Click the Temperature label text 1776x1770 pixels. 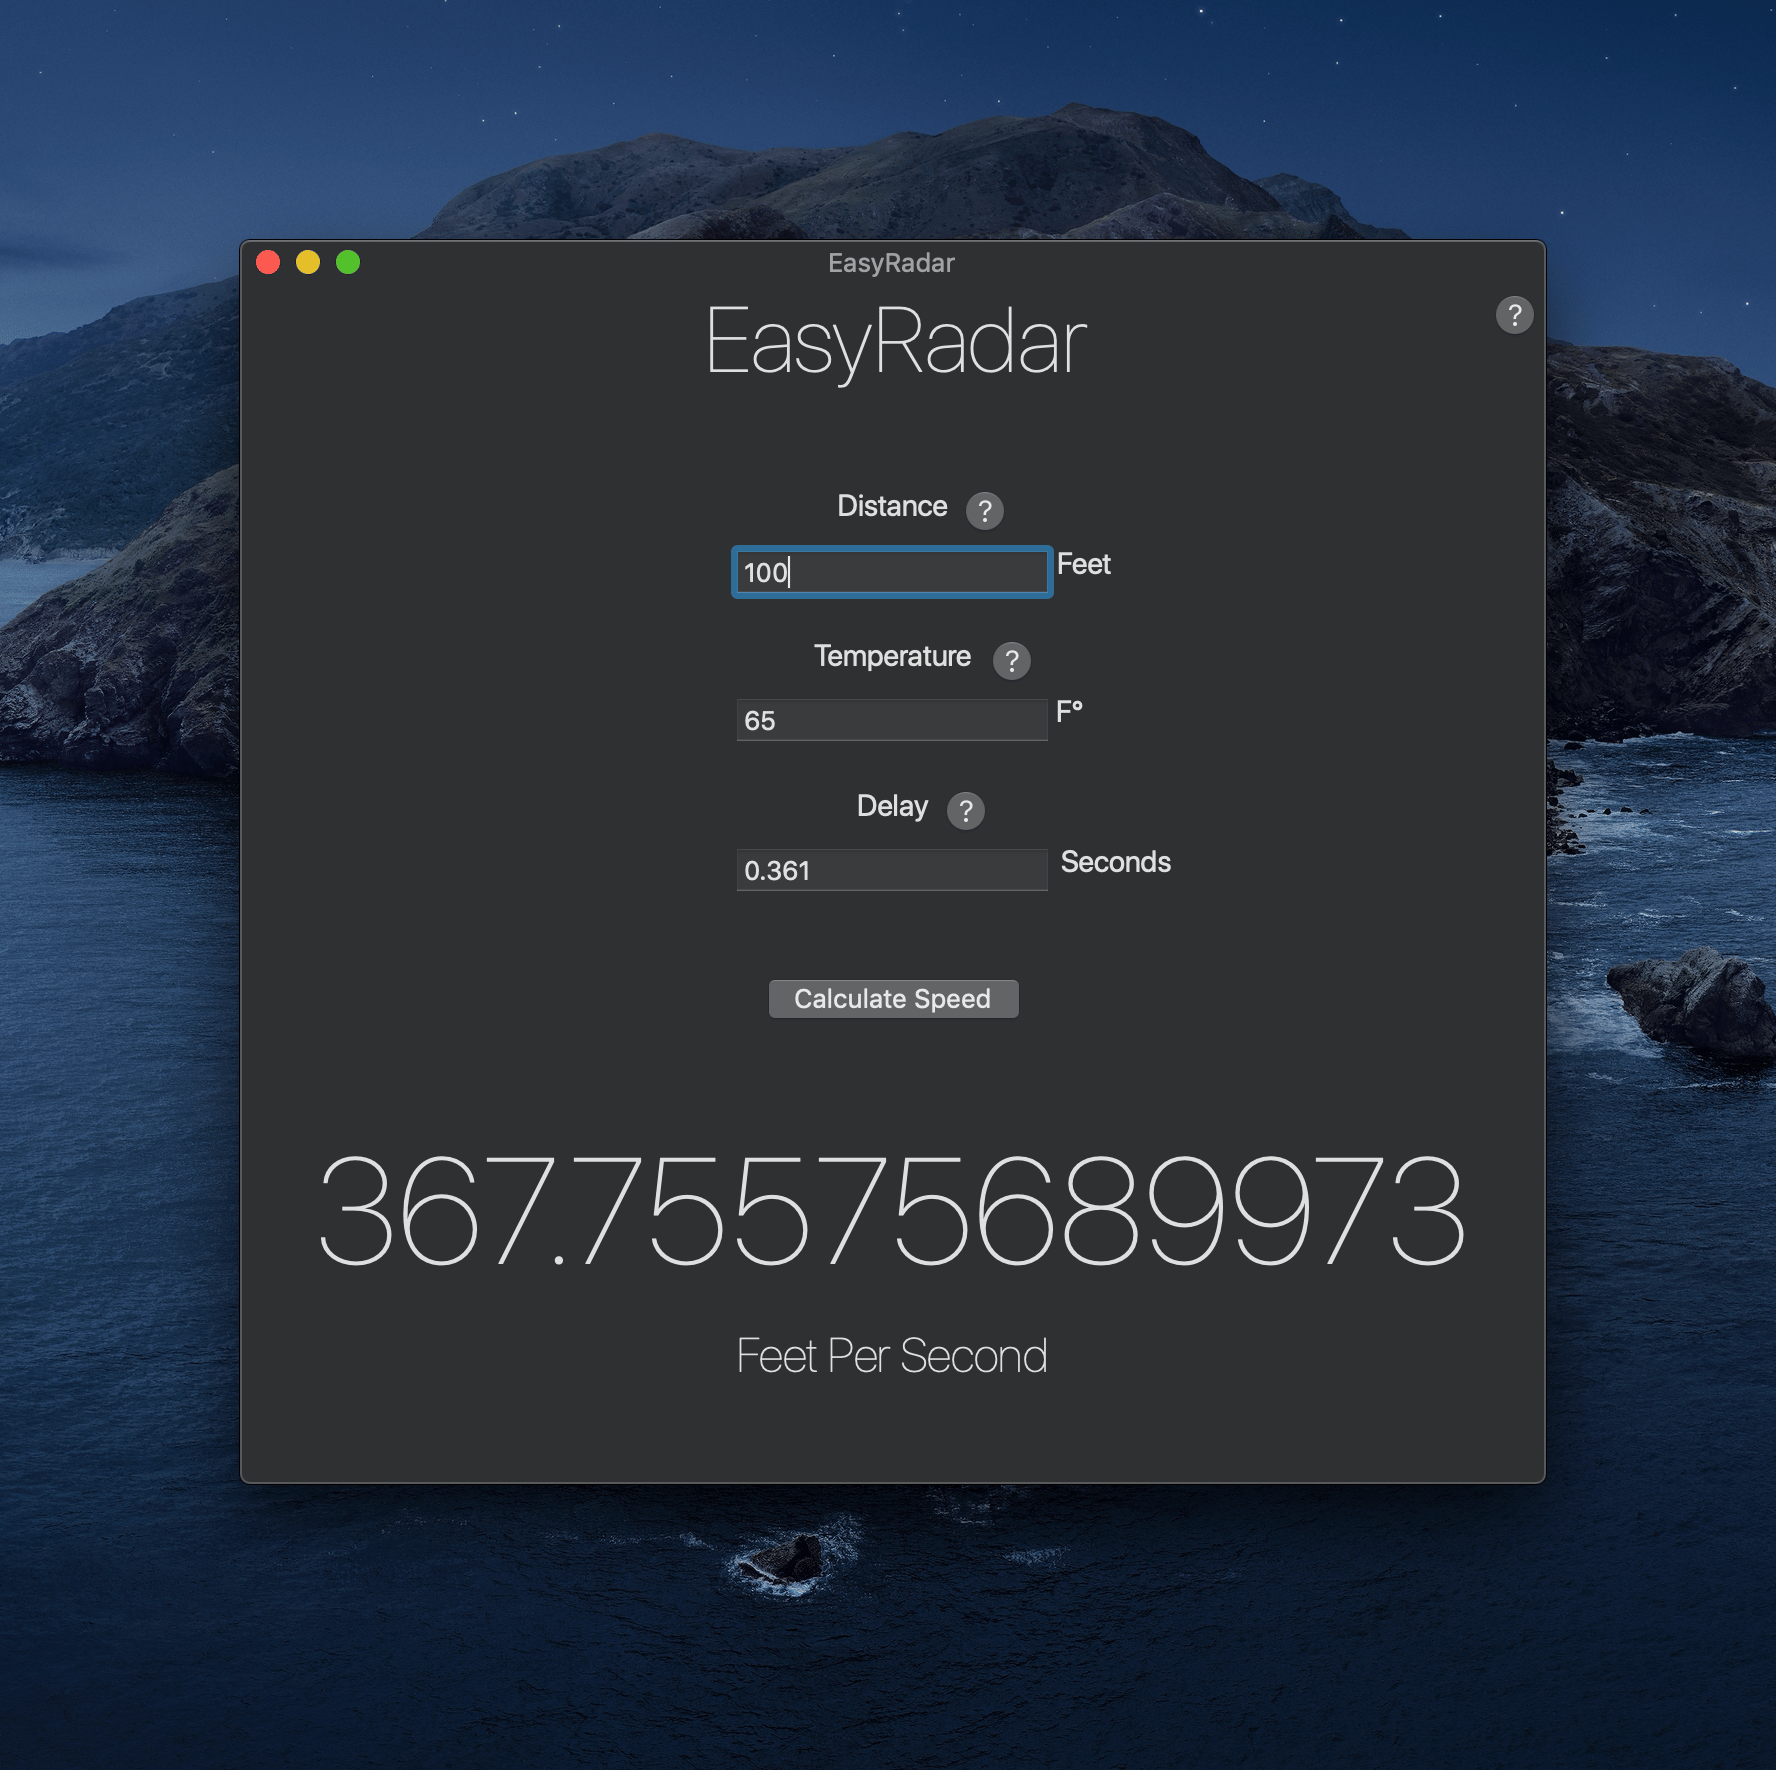click(891, 656)
